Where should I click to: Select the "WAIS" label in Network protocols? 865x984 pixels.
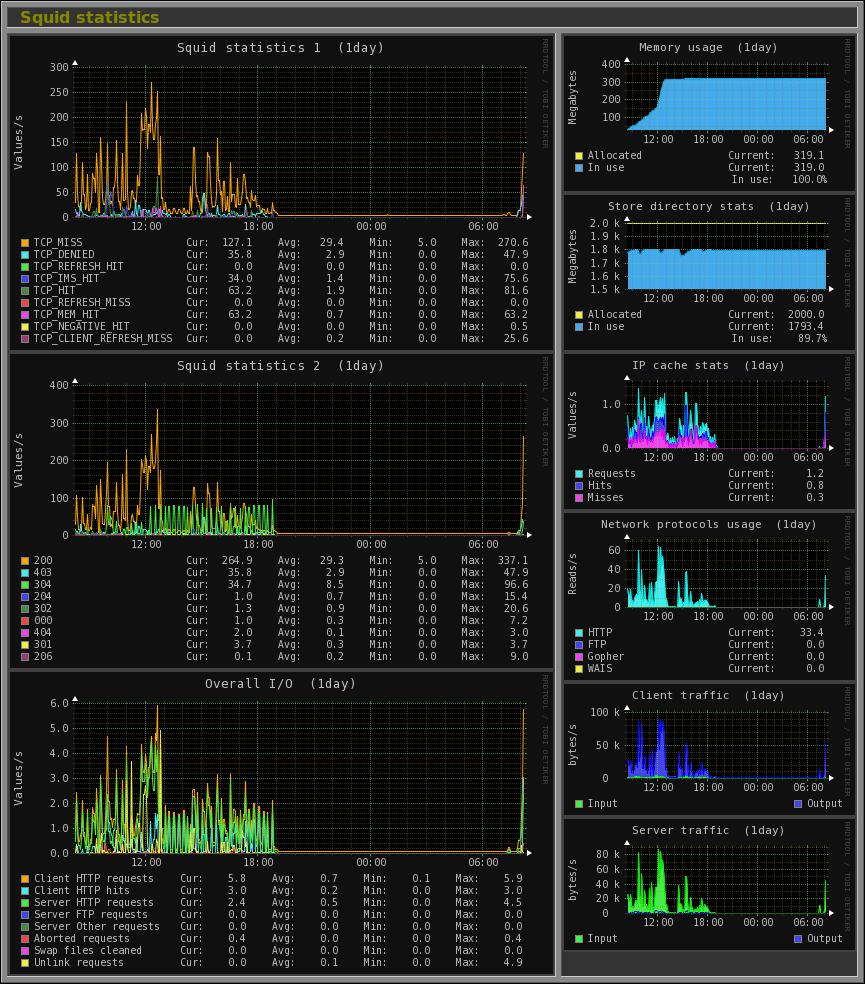pos(600,668)
